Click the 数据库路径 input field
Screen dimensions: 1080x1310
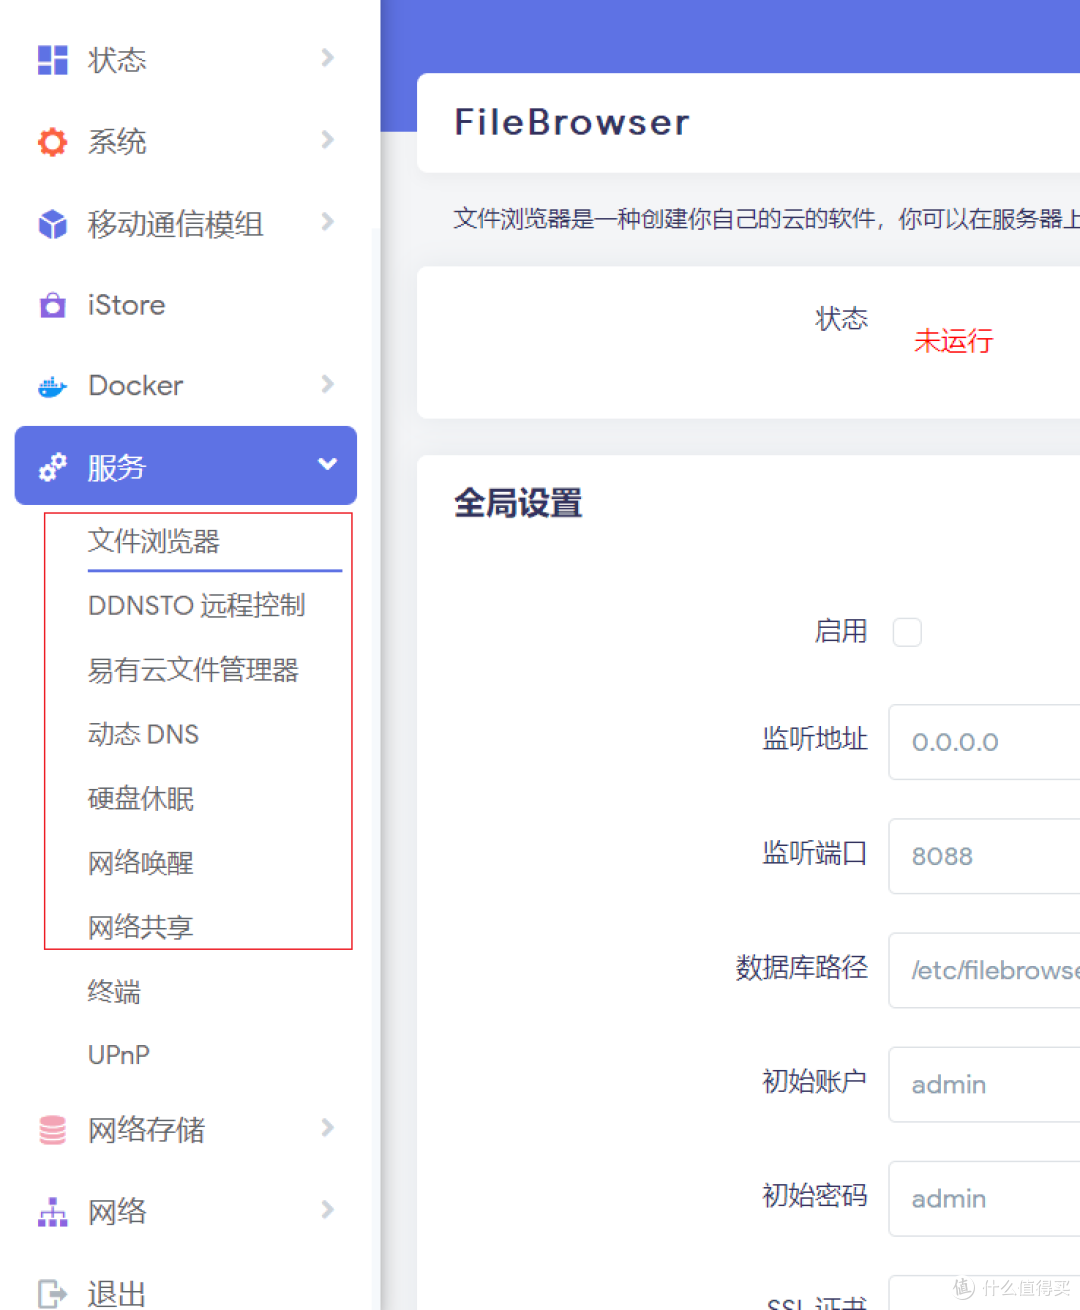[984, 970]
